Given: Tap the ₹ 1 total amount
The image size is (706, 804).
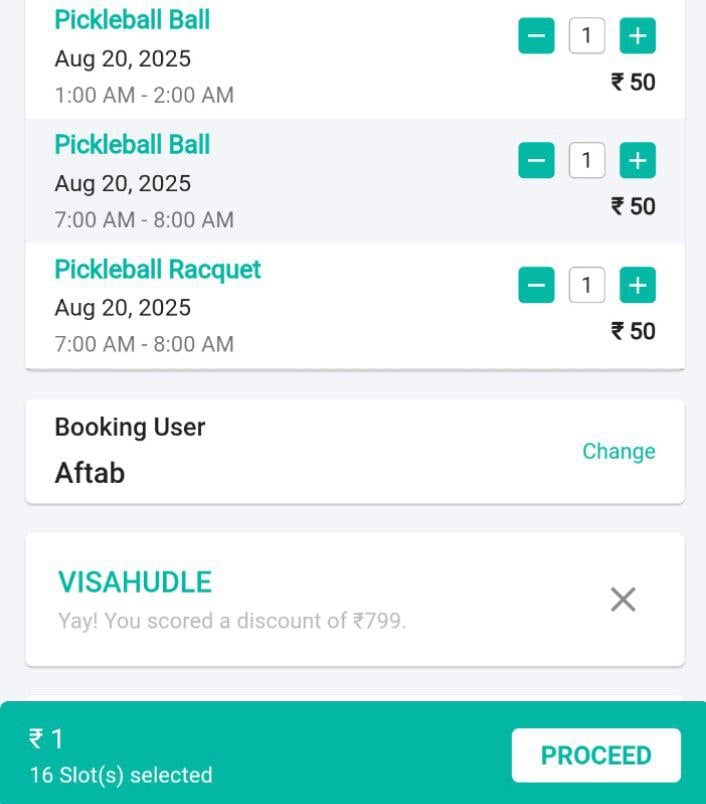Looking at the screenshot, I should 46,739.
